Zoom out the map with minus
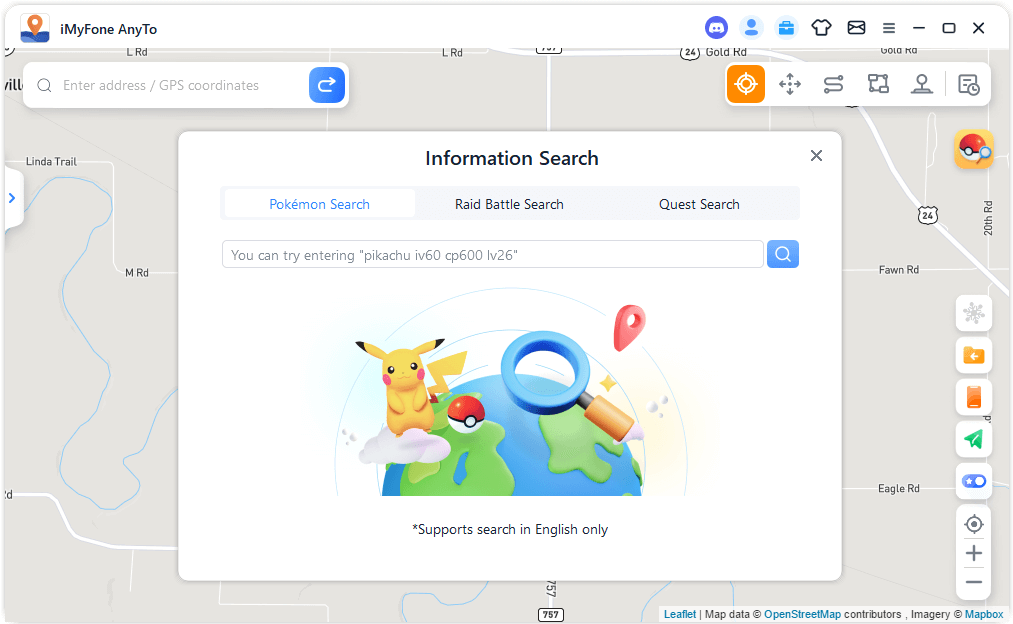 [974, 582]
